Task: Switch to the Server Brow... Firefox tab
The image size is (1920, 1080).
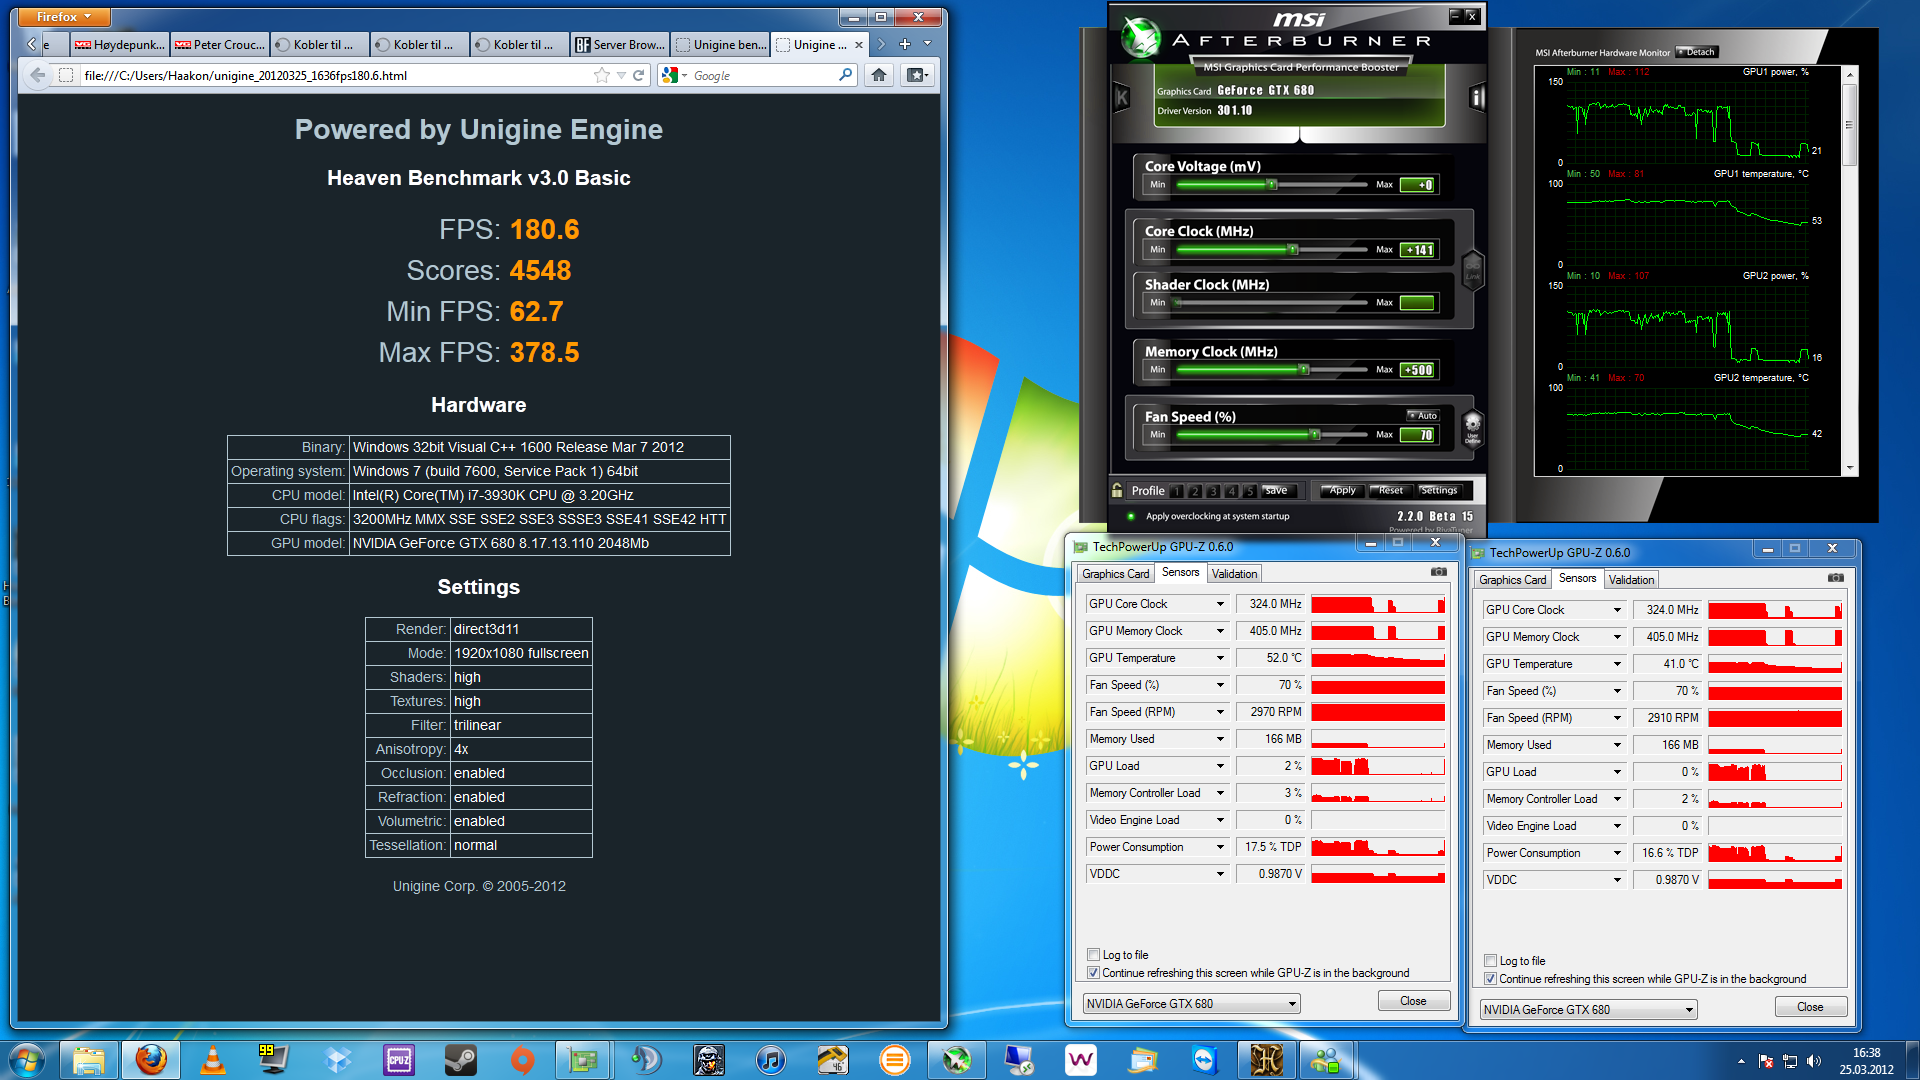Action: [x=620, y=44]
